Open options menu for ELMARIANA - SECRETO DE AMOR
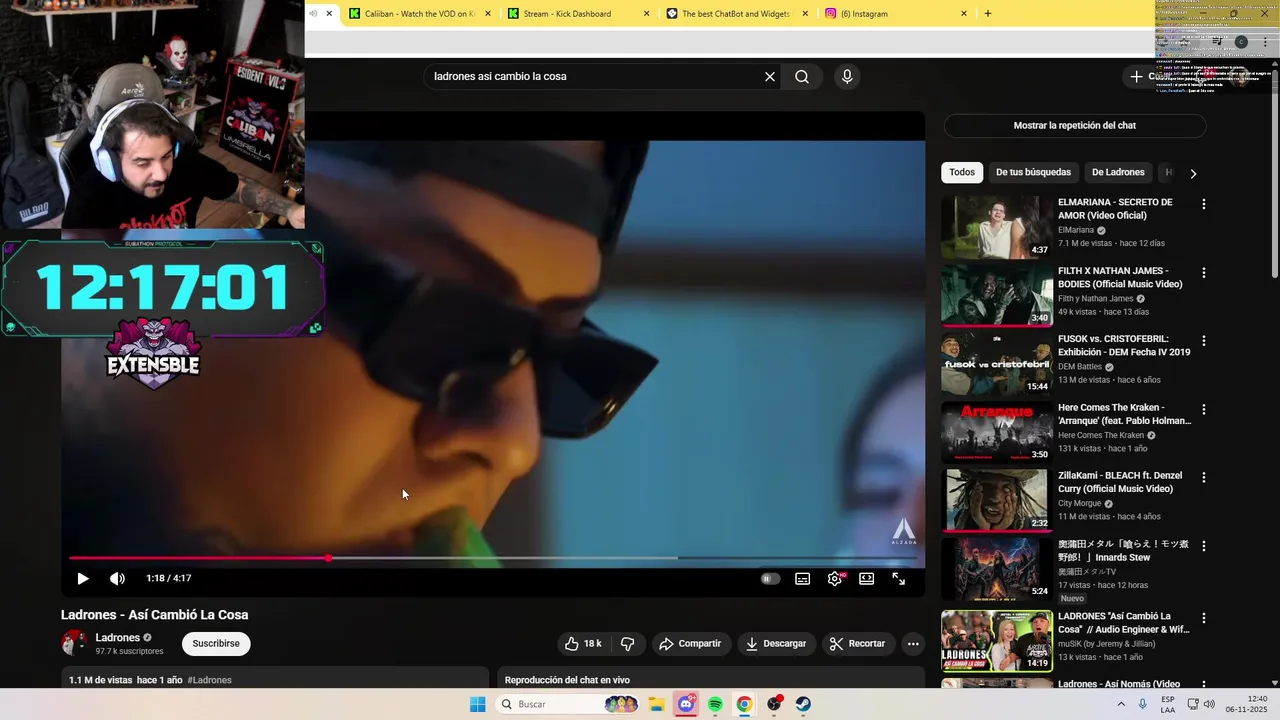 [x=1204, y=204]
